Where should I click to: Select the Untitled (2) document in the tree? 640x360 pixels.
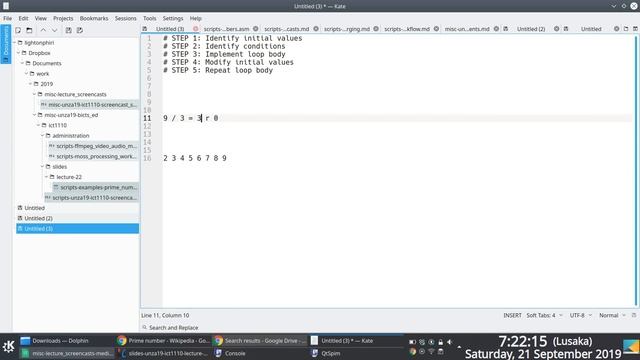coord(78,218)
